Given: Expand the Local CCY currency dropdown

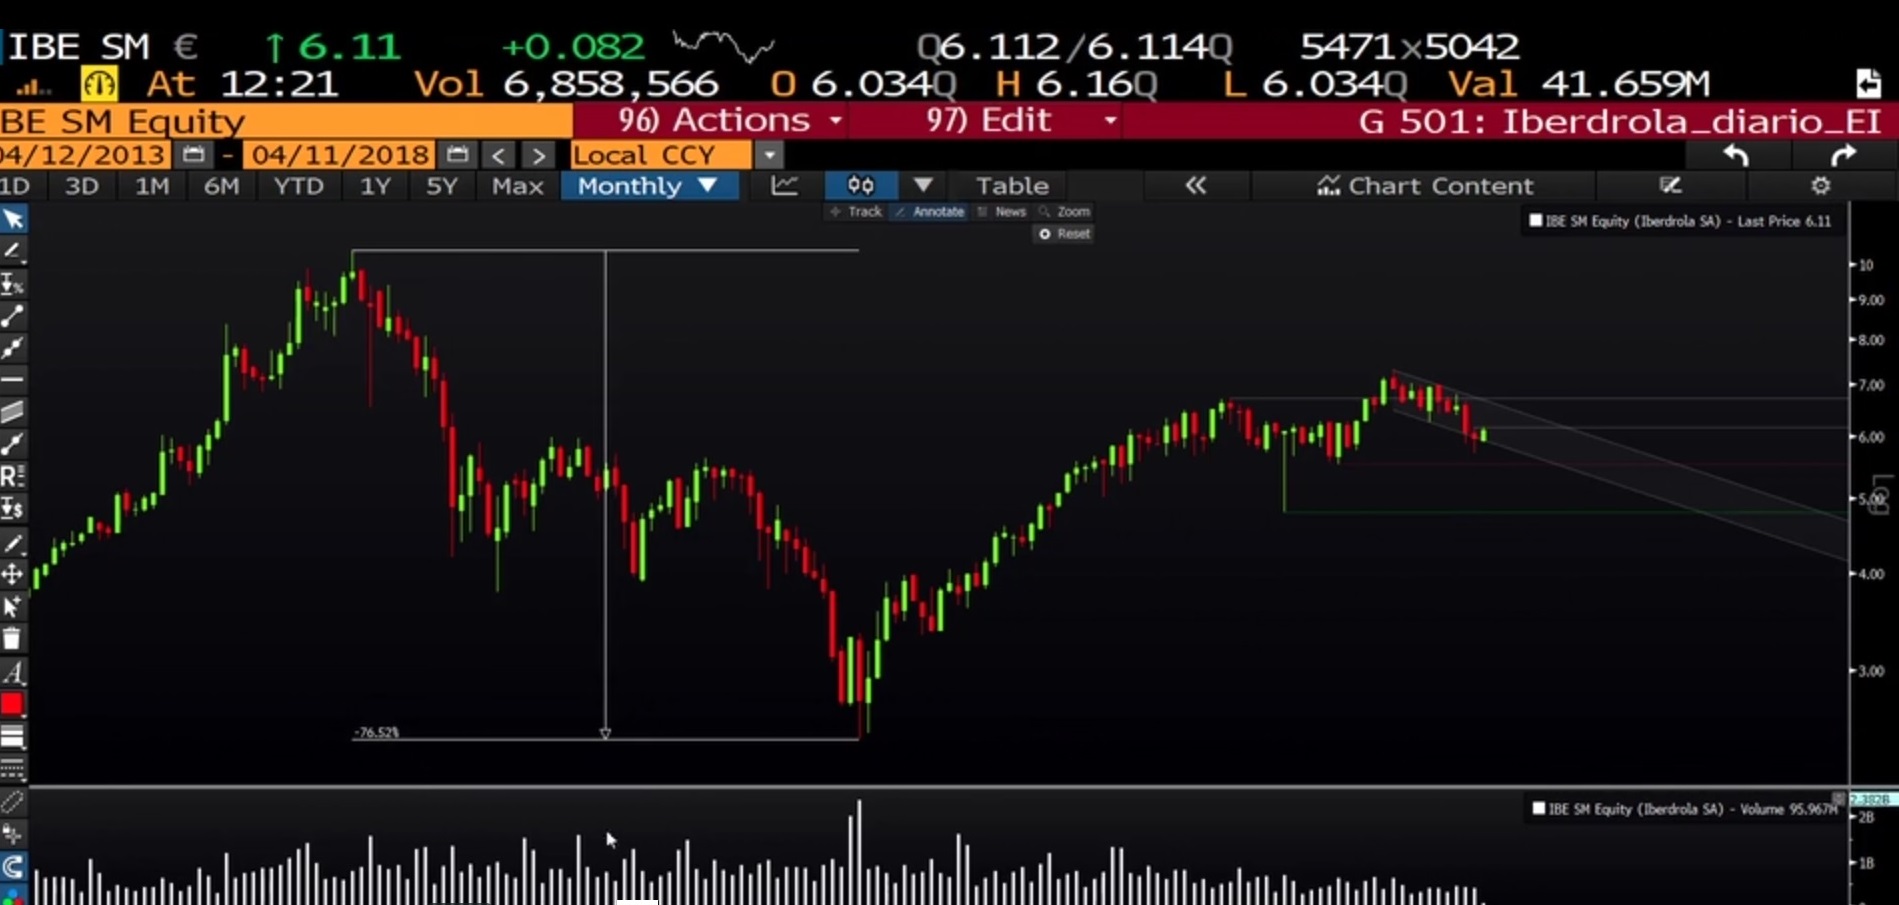Looking at the screenshot, I should [768, 156].
